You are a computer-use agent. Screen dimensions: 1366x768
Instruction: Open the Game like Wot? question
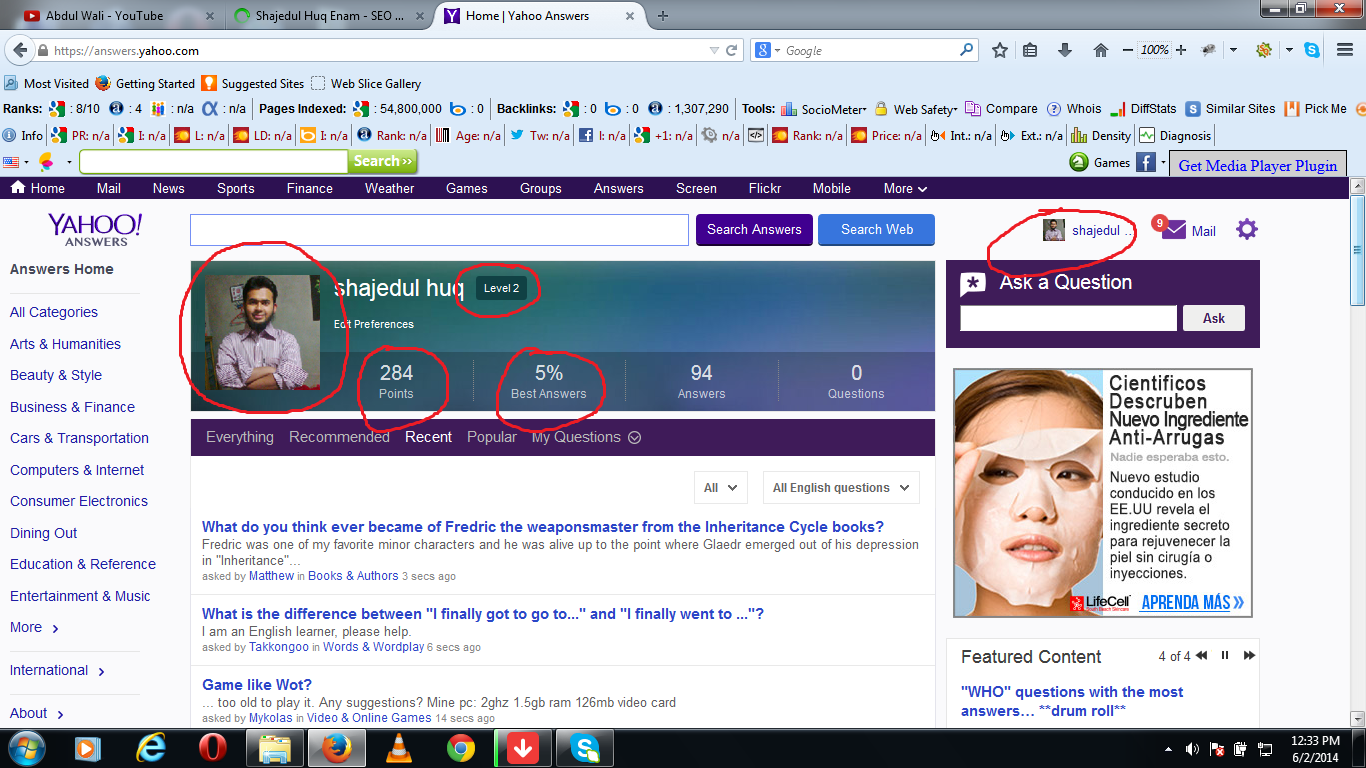(x=257, y=685)
